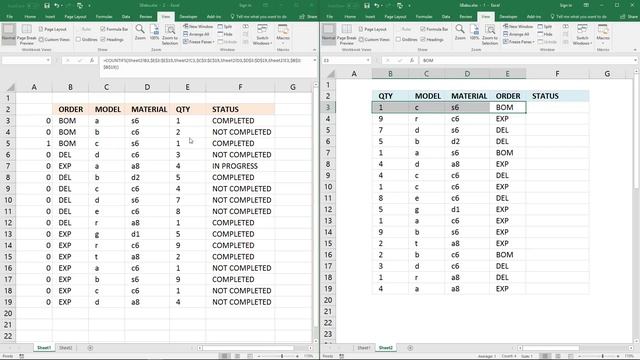
Task: Click Hide in right window ribbon
Action: point(545,34)
